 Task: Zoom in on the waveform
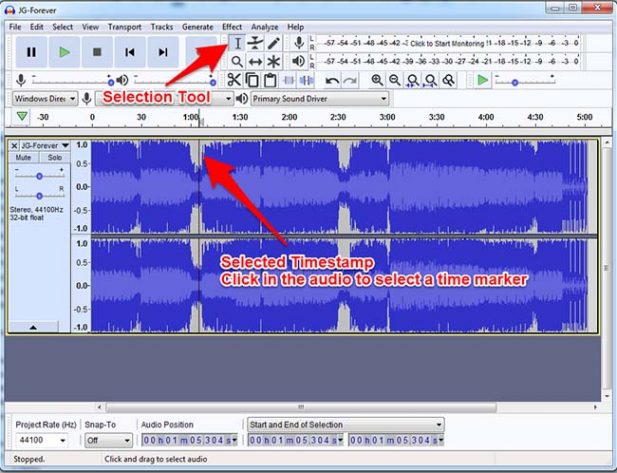[377, 80]
